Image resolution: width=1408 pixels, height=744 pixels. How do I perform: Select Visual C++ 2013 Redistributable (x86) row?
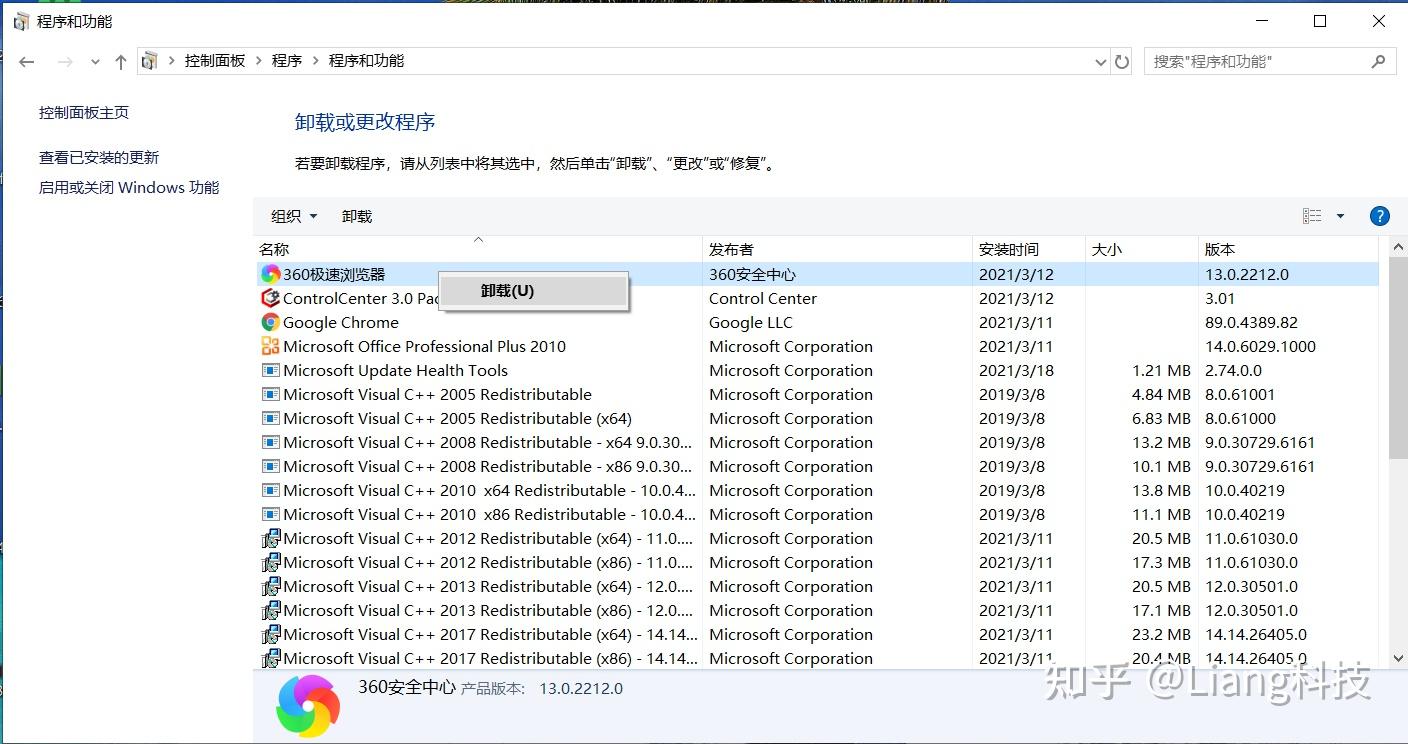click(x=818, y=610)
